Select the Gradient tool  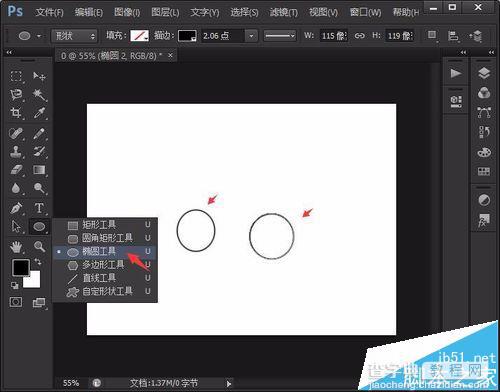[x=39, y=170]
